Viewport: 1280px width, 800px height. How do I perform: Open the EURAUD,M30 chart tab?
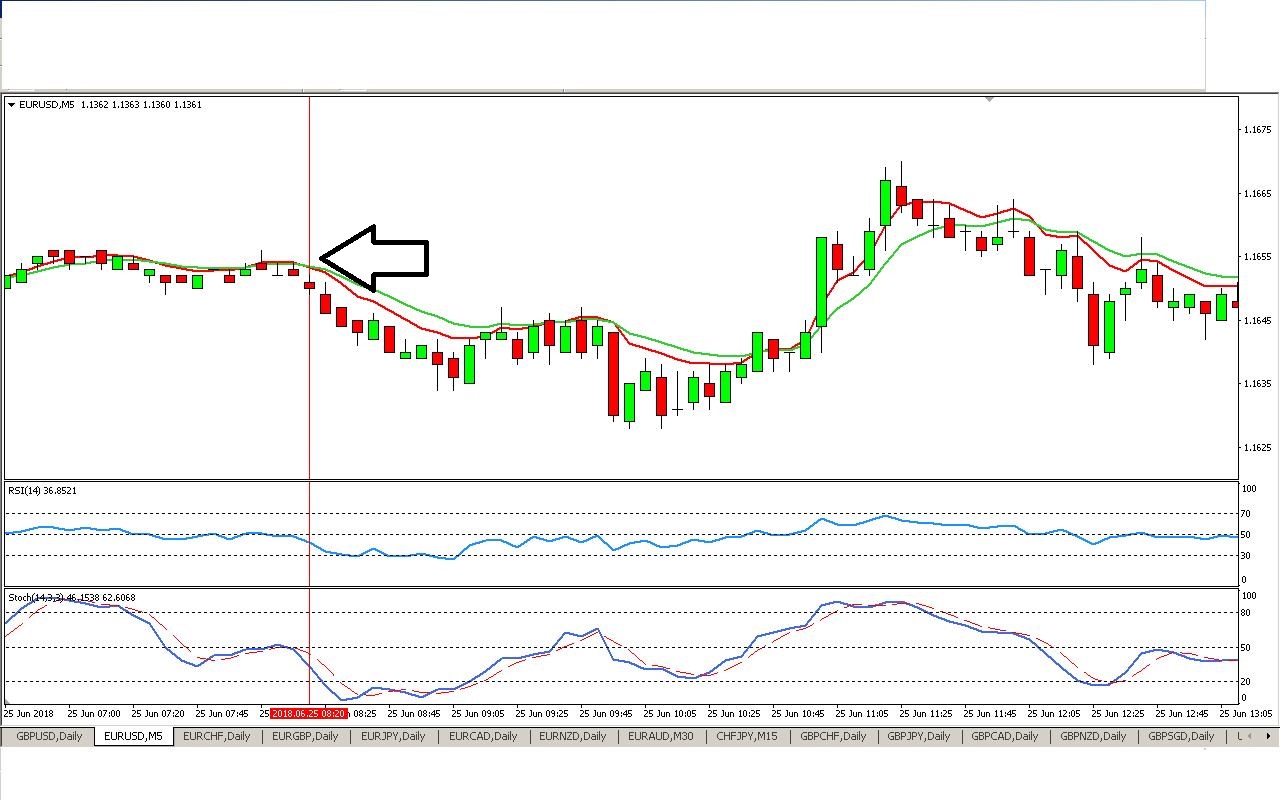[x=661, y=736]
